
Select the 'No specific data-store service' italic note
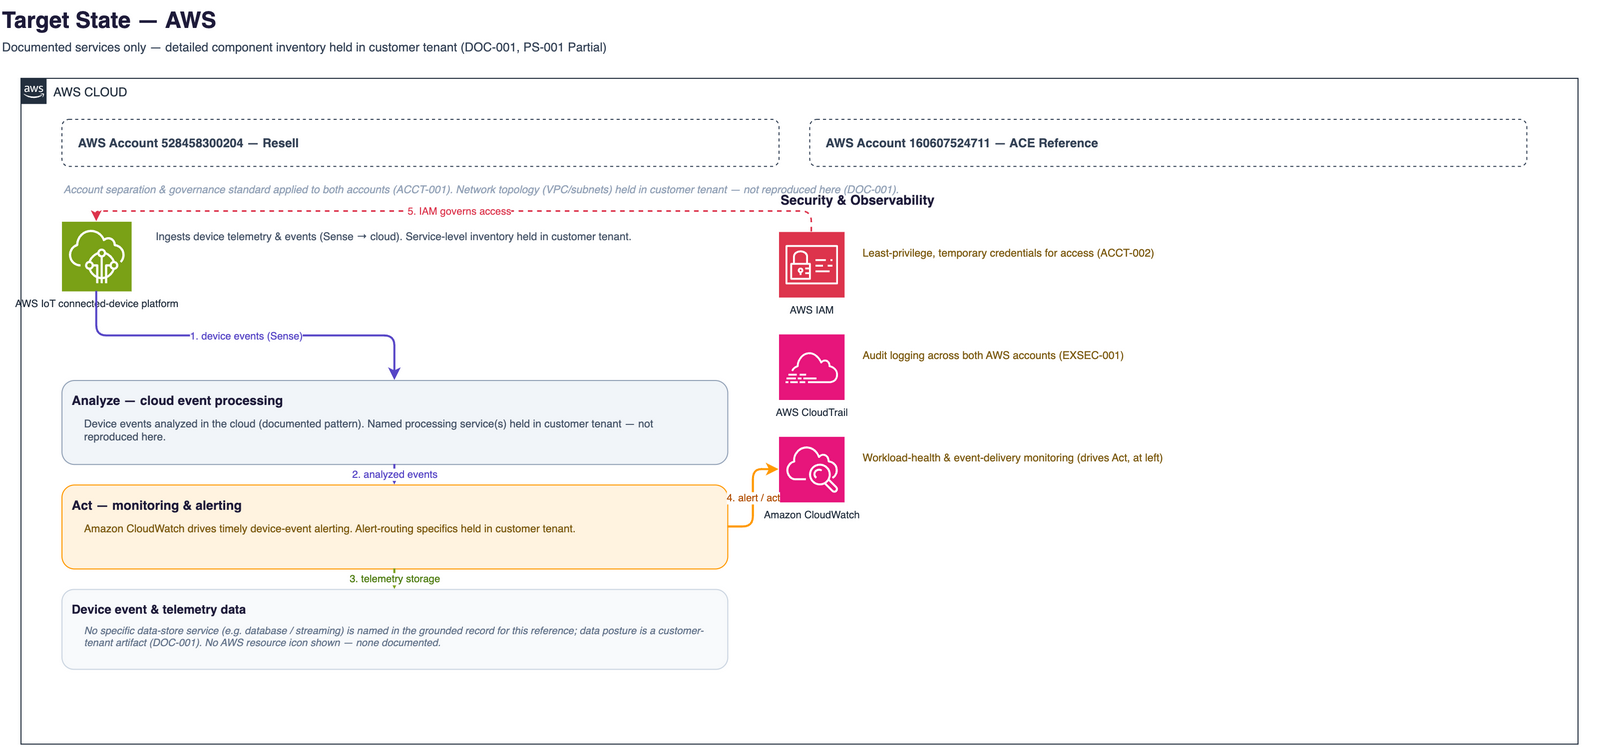pyautogui.click(x=394, y=637)
